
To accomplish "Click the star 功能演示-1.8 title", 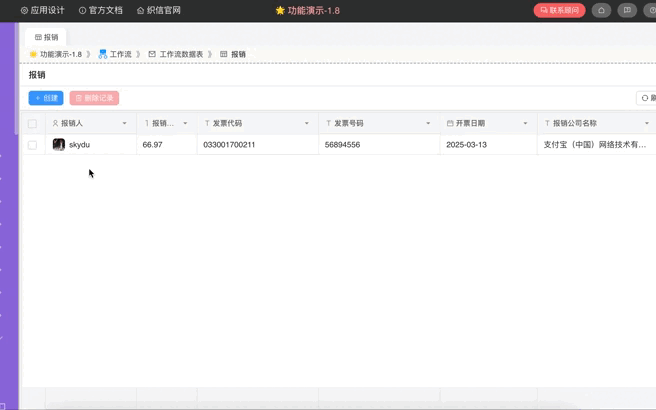I will (308, 10).
